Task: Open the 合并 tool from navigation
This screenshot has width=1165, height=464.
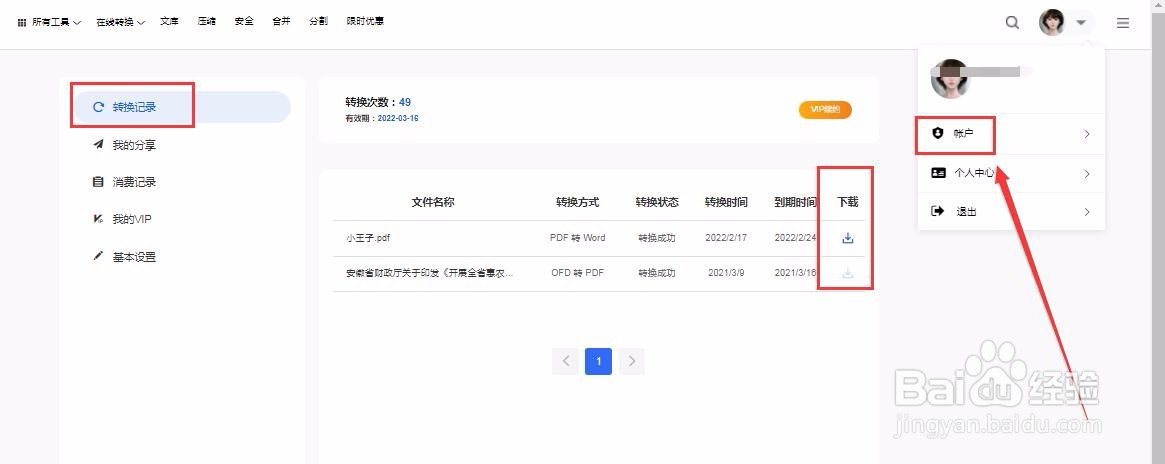Action: pos(281,22)
